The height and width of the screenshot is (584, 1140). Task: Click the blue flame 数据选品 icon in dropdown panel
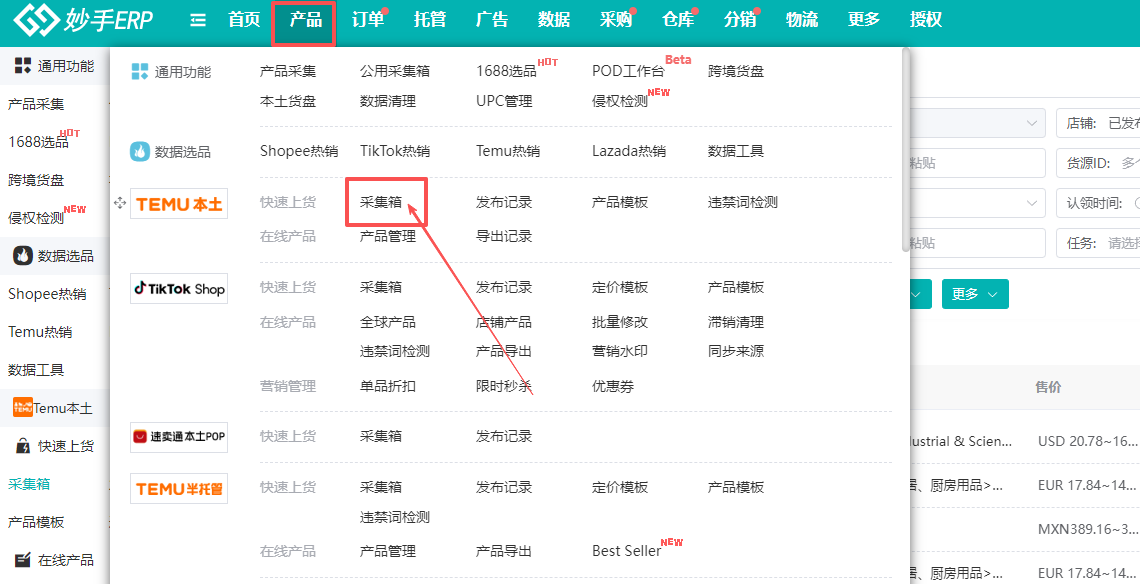[x=140, y=151]
